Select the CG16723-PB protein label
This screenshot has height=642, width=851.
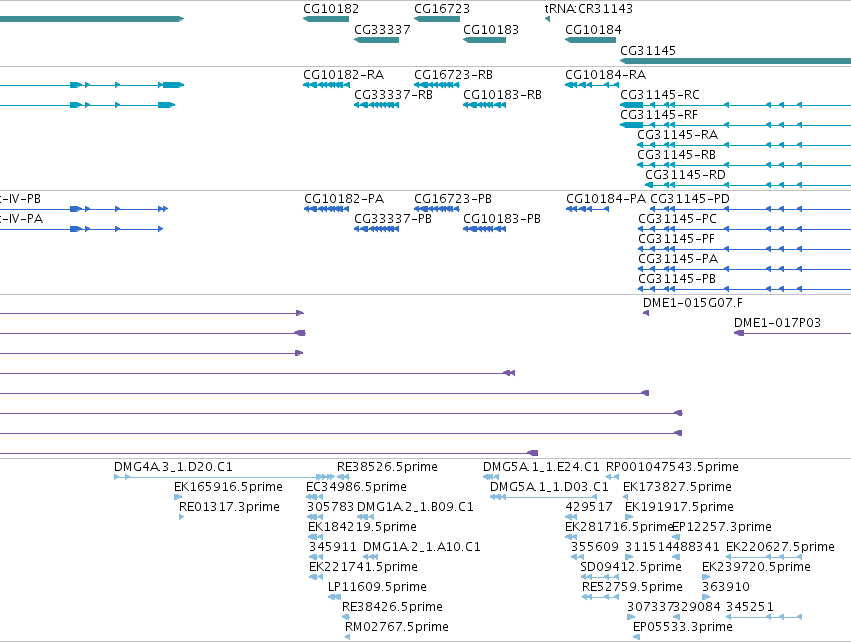pyautogui.click(x=453, y=199)
